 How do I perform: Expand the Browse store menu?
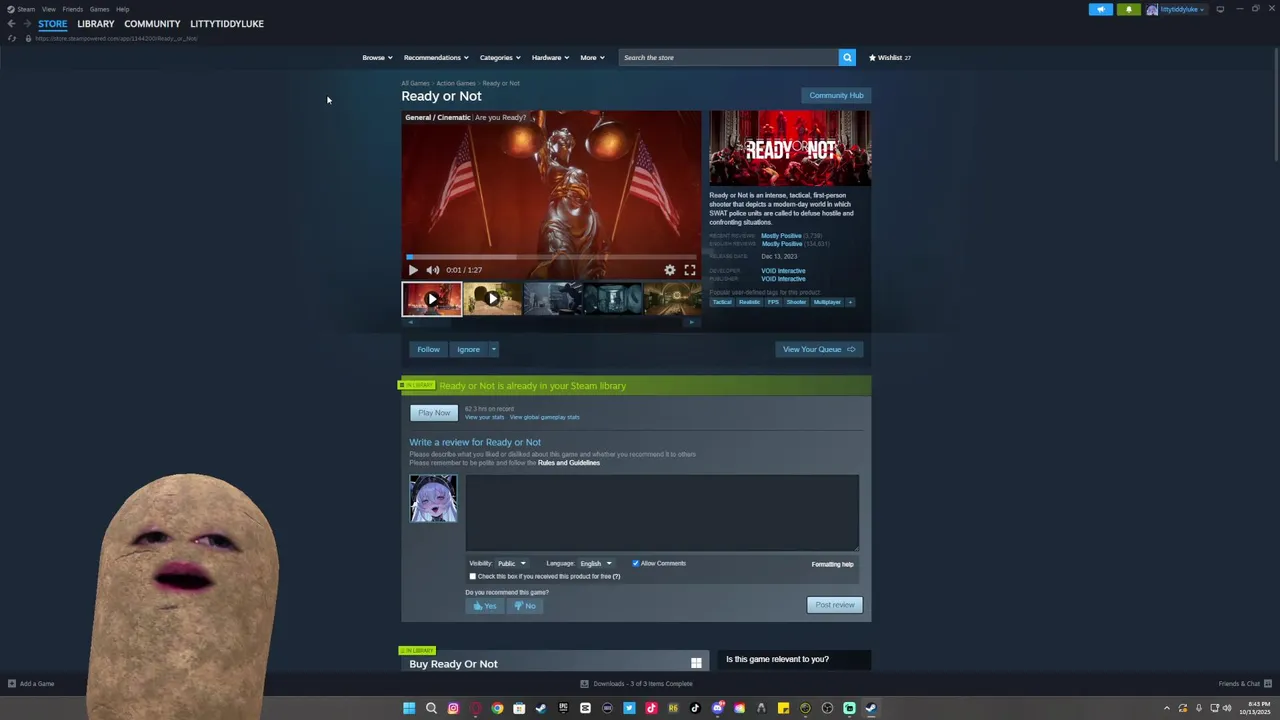(x=377, y=57)
